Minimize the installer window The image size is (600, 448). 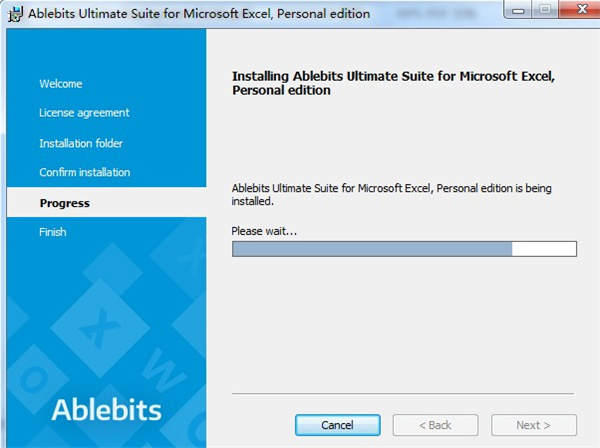(x=518, y=10)
